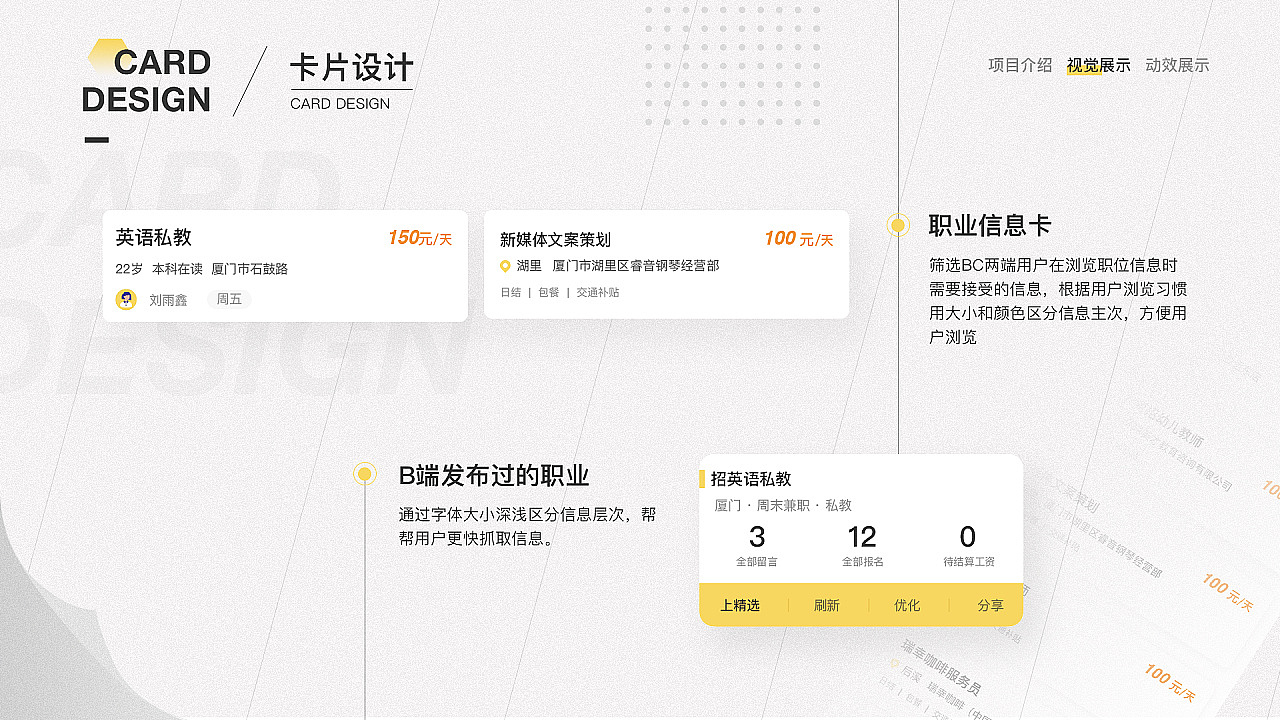Click the 上精选 button

740,605
